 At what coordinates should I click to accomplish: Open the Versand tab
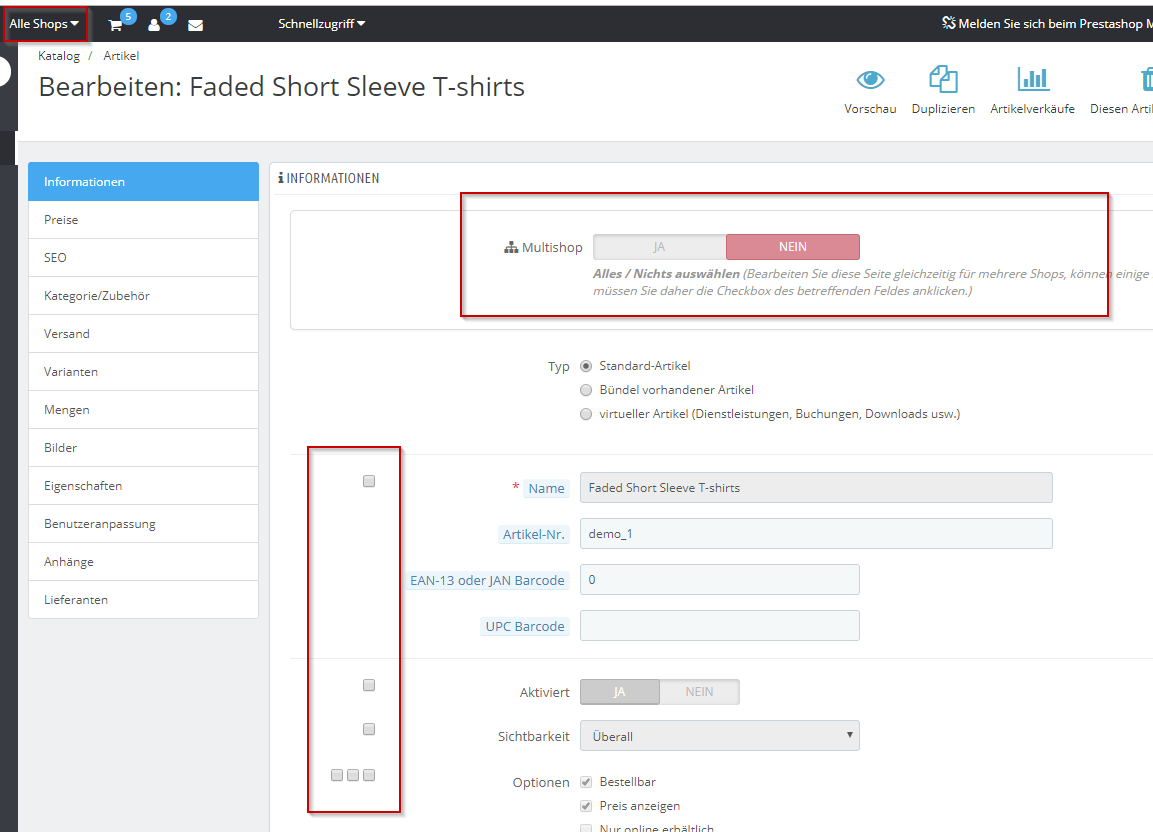tap(143, 334)
